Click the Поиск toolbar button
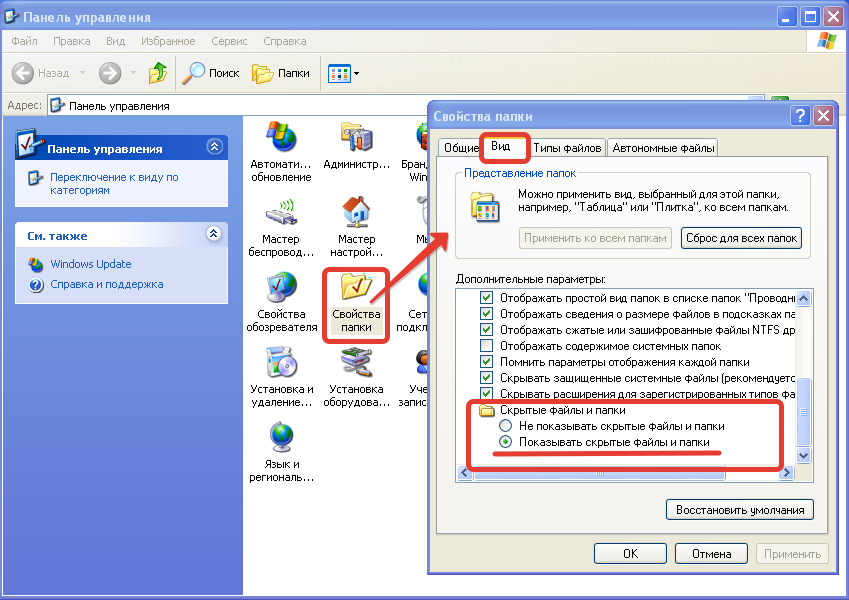Image resolution: width=849 pixels, height=600 pixels. [211, 73]
